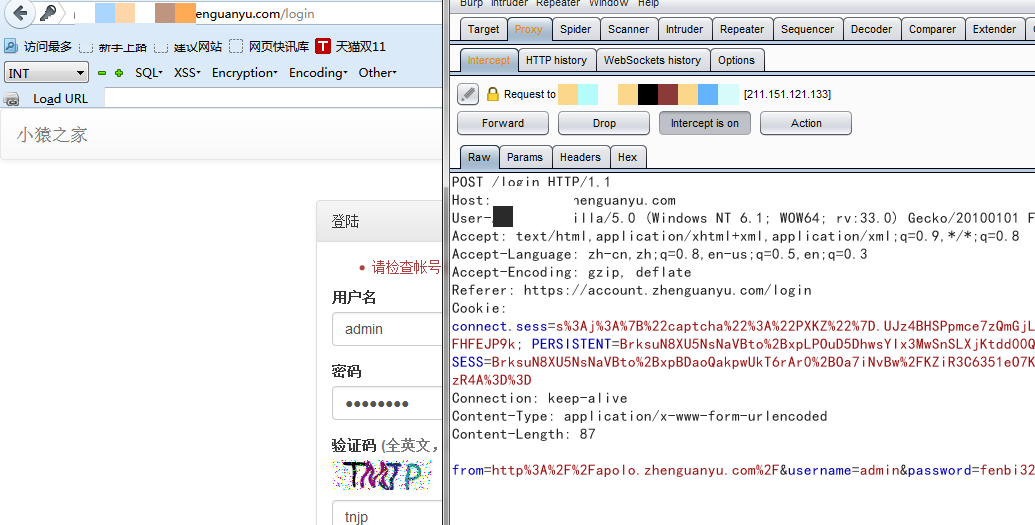The height and width of the screenshot is (525, 1035).
Task: Switch to the Repeater tool tab
Action: [x=742, y=29]
